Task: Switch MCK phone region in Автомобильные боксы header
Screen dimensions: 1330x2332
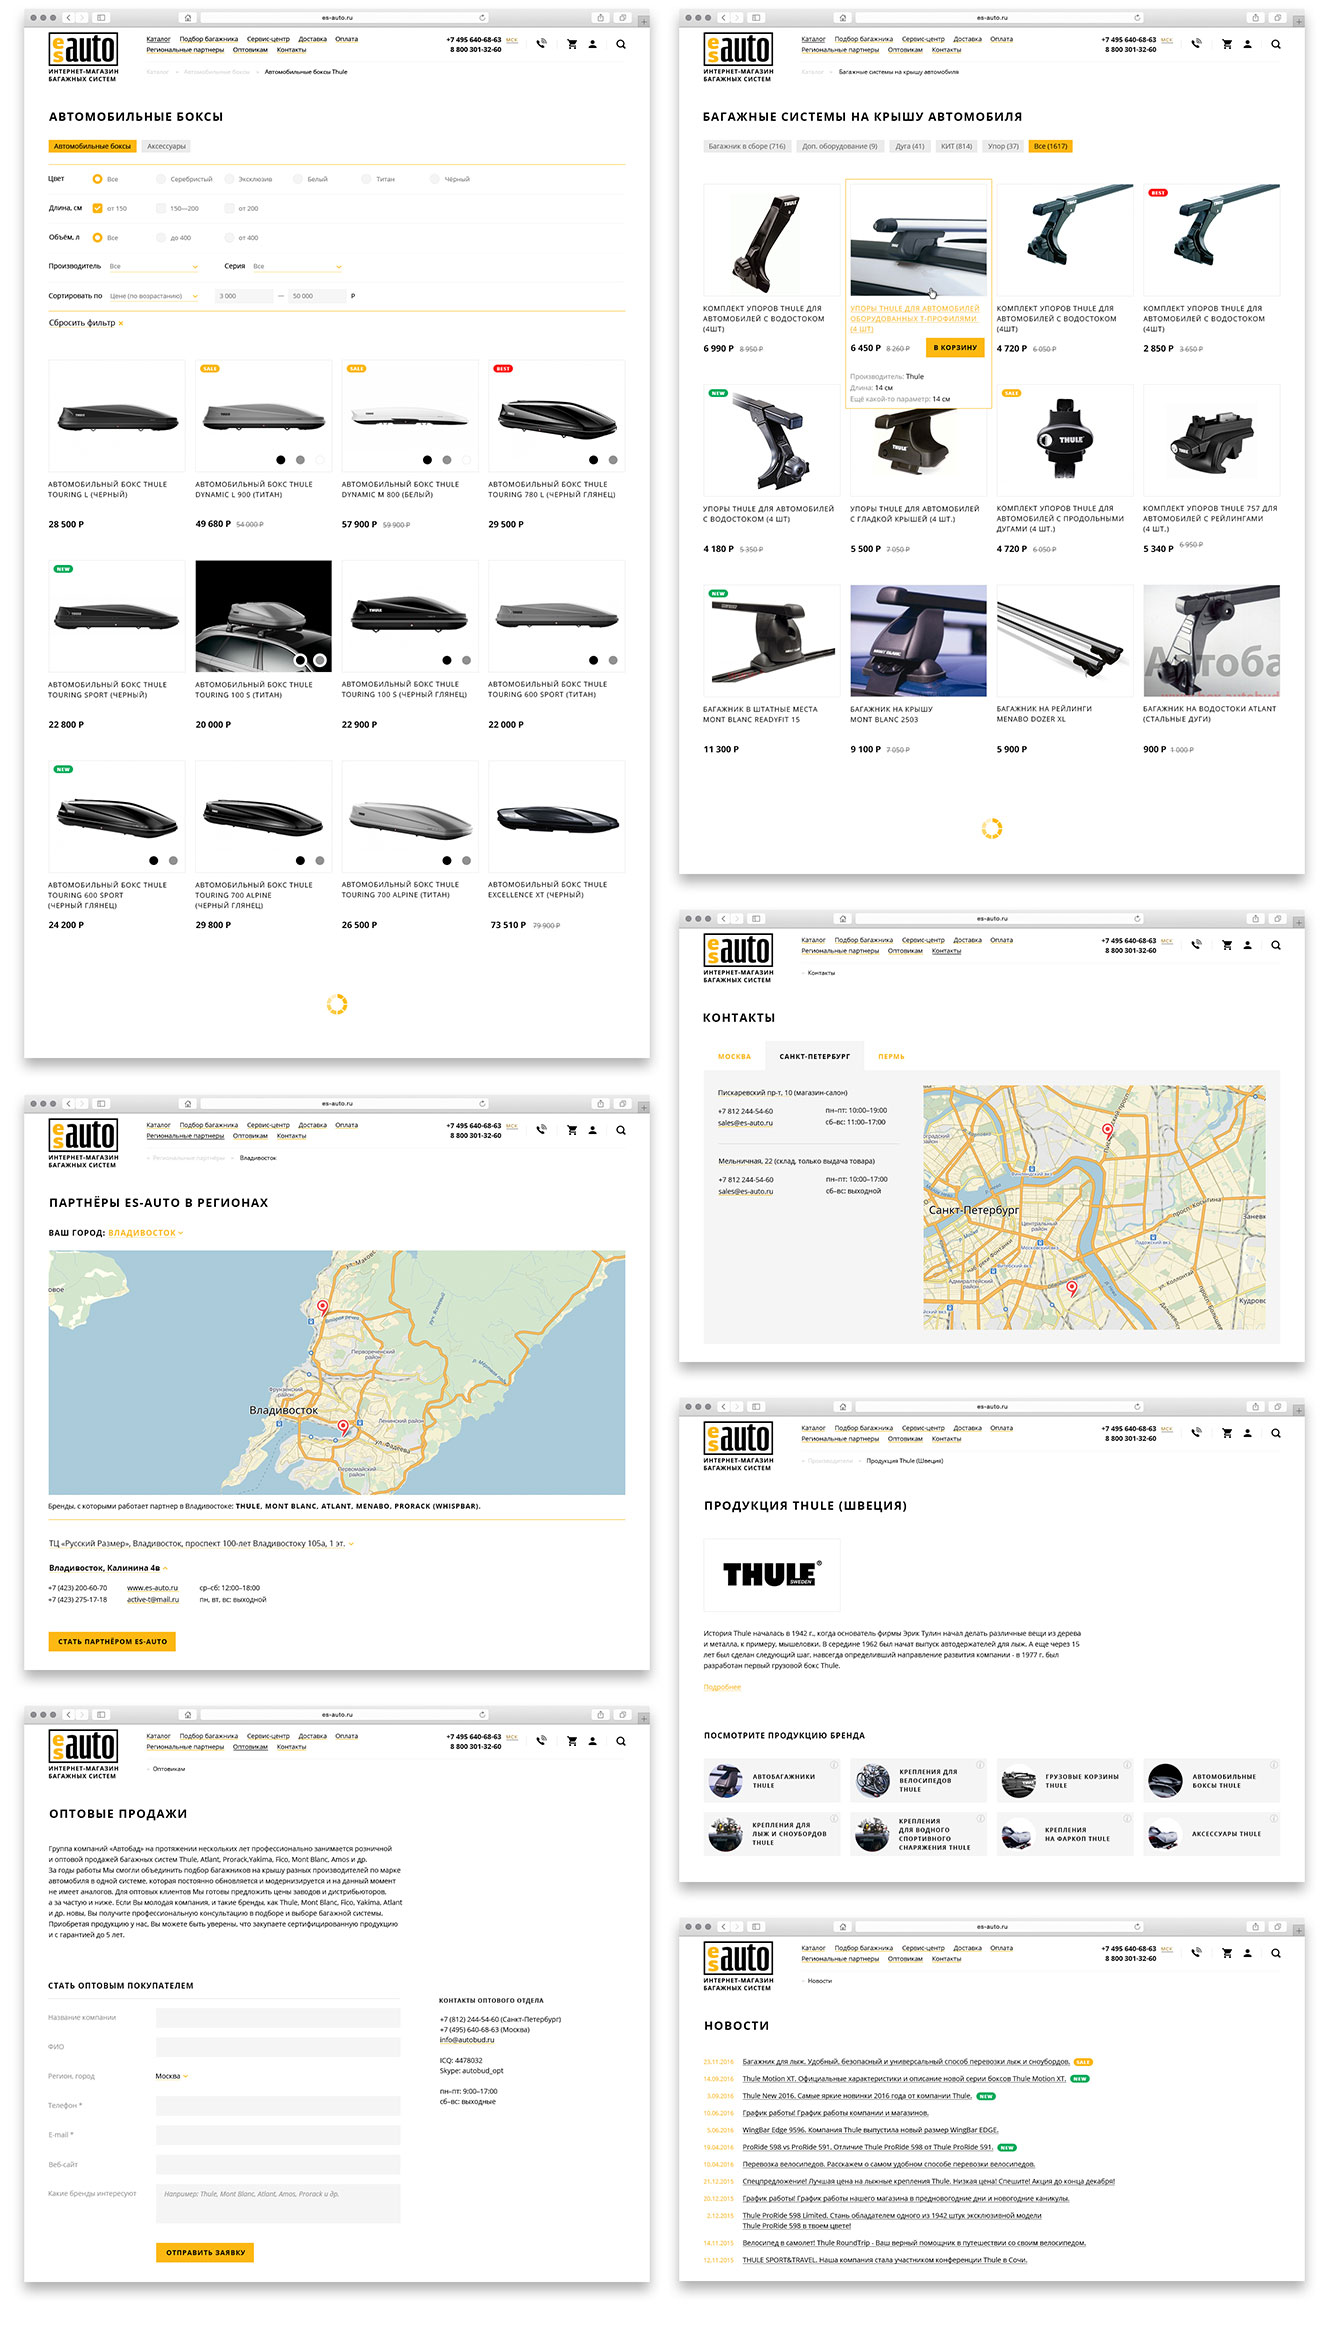Action: click(x=512, y=40)
